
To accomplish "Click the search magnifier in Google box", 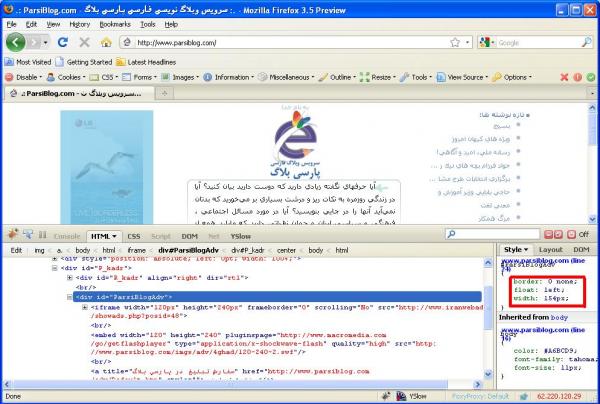I will [x=587, y=42].
